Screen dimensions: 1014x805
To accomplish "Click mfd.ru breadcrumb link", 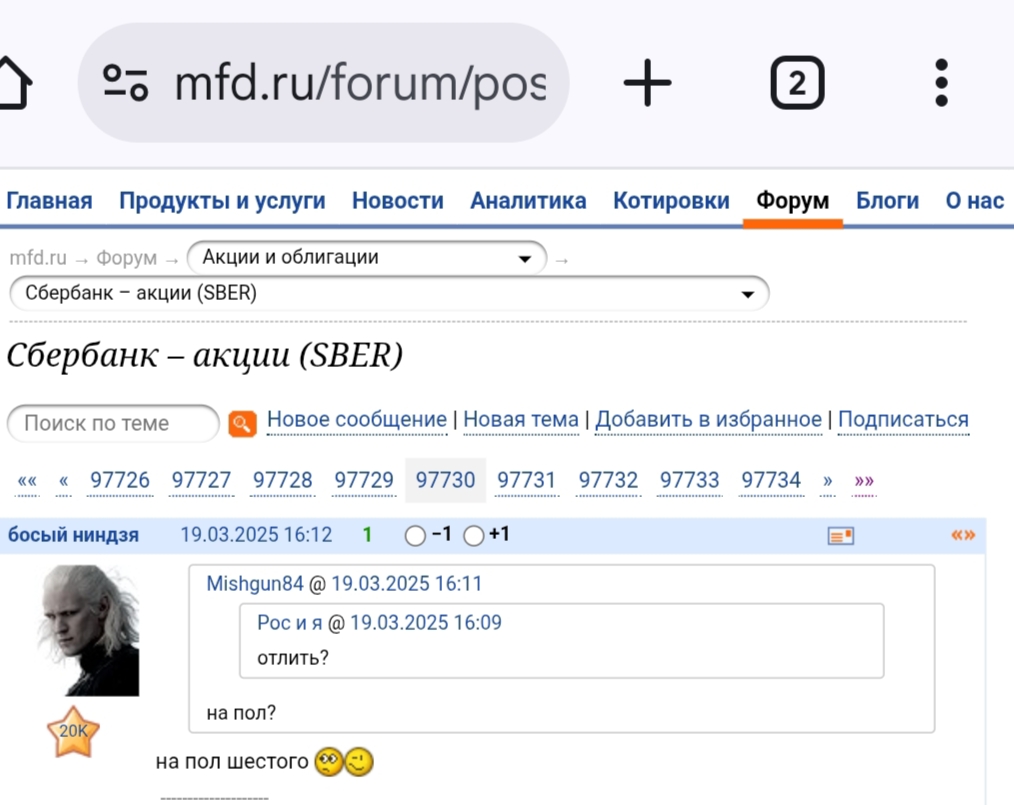I will (x=38, y=257).
